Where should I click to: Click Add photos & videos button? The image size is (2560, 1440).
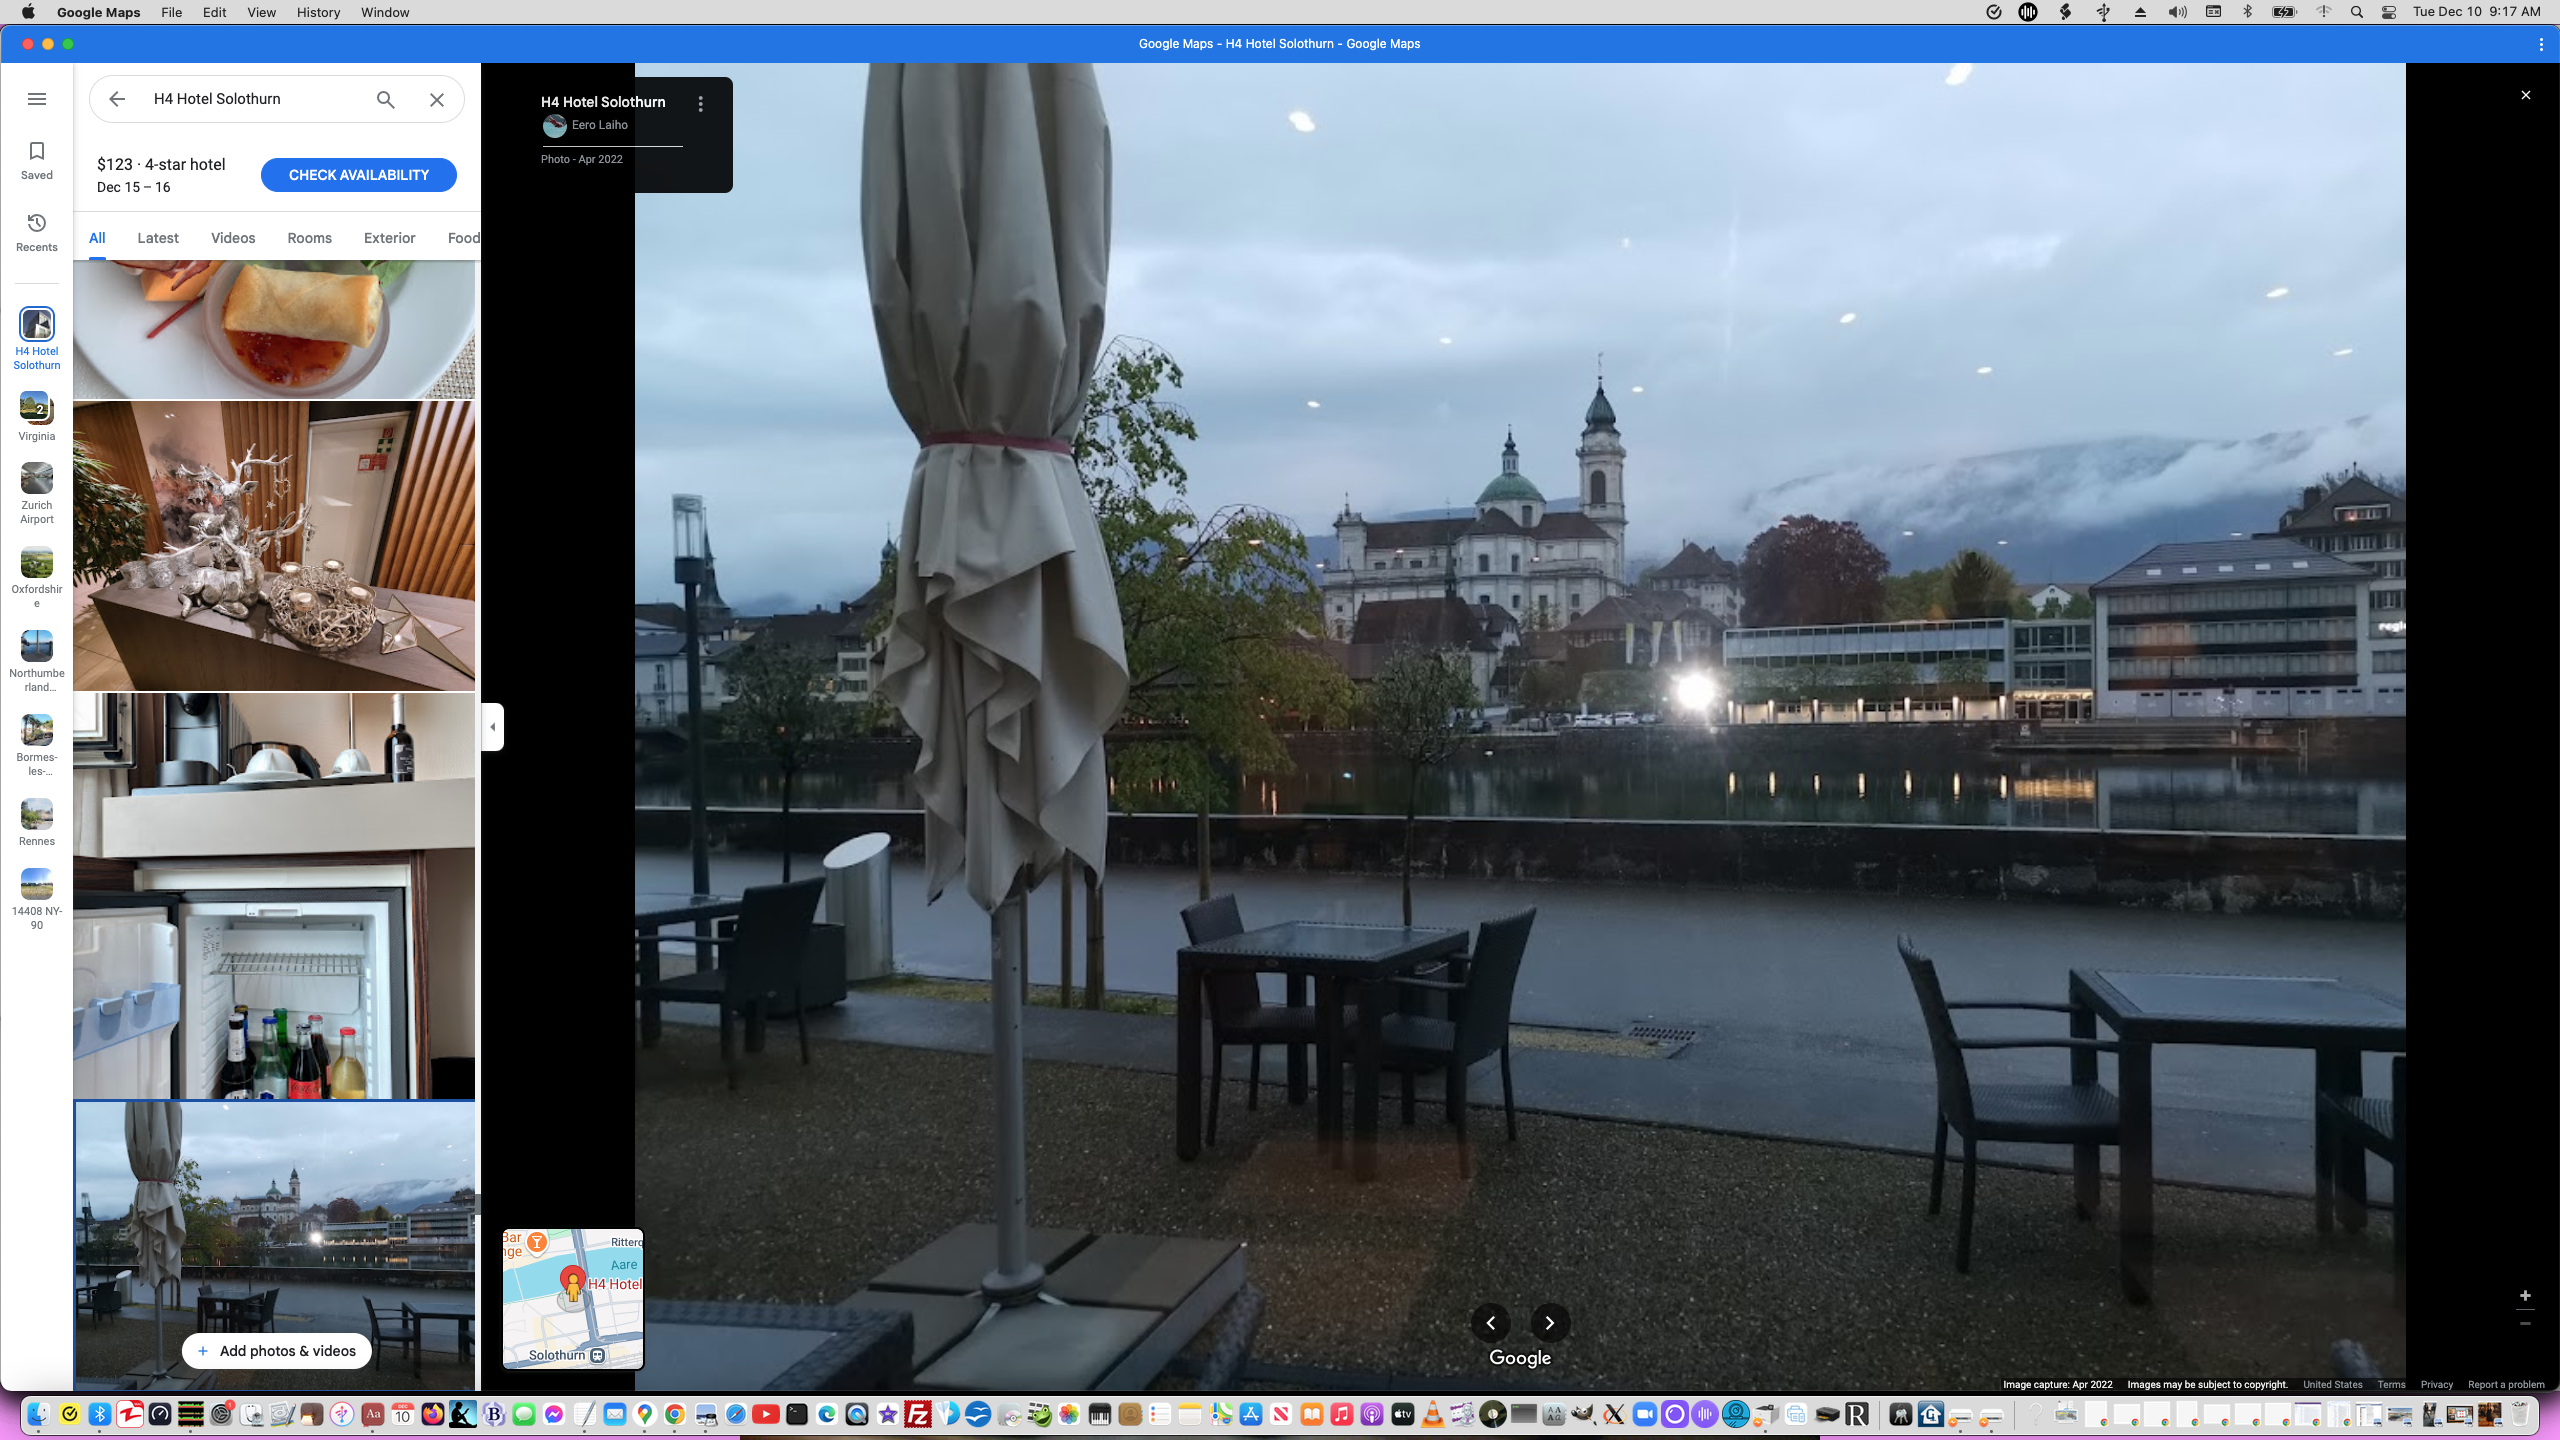tap(276, 1351)
